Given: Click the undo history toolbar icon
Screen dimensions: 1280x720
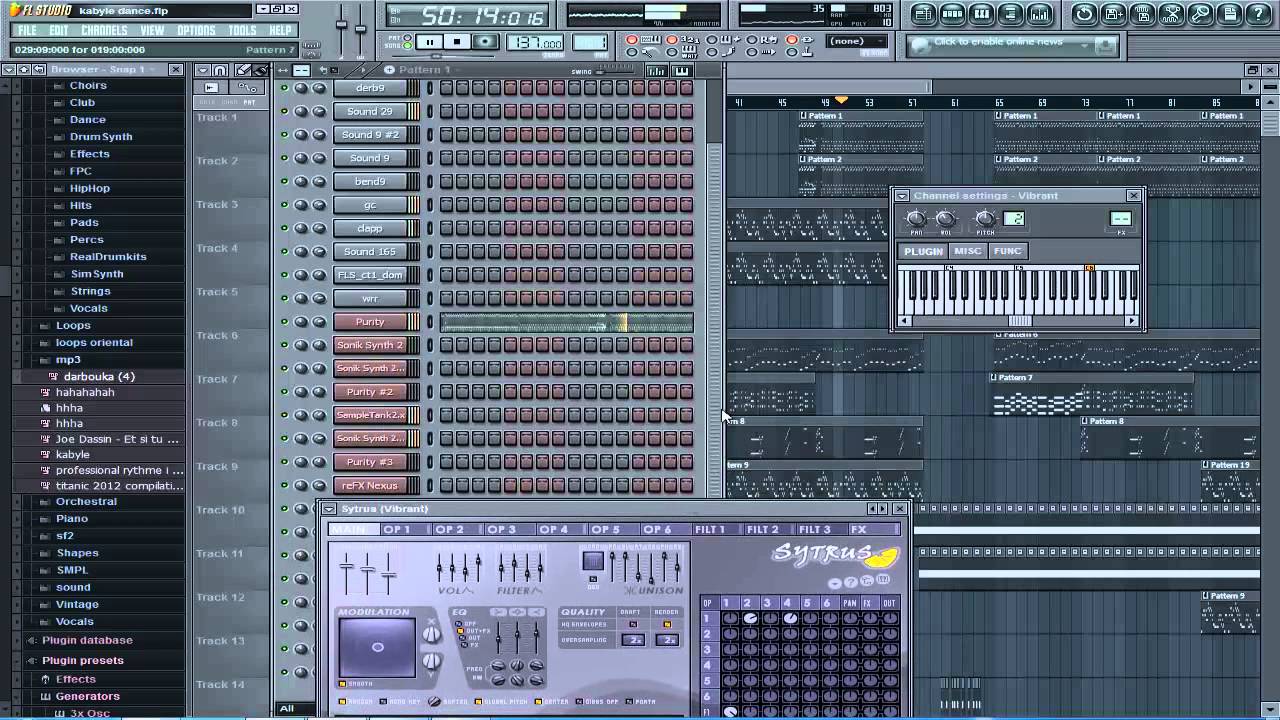Looking at the screenshot, I should [1084, 14].
